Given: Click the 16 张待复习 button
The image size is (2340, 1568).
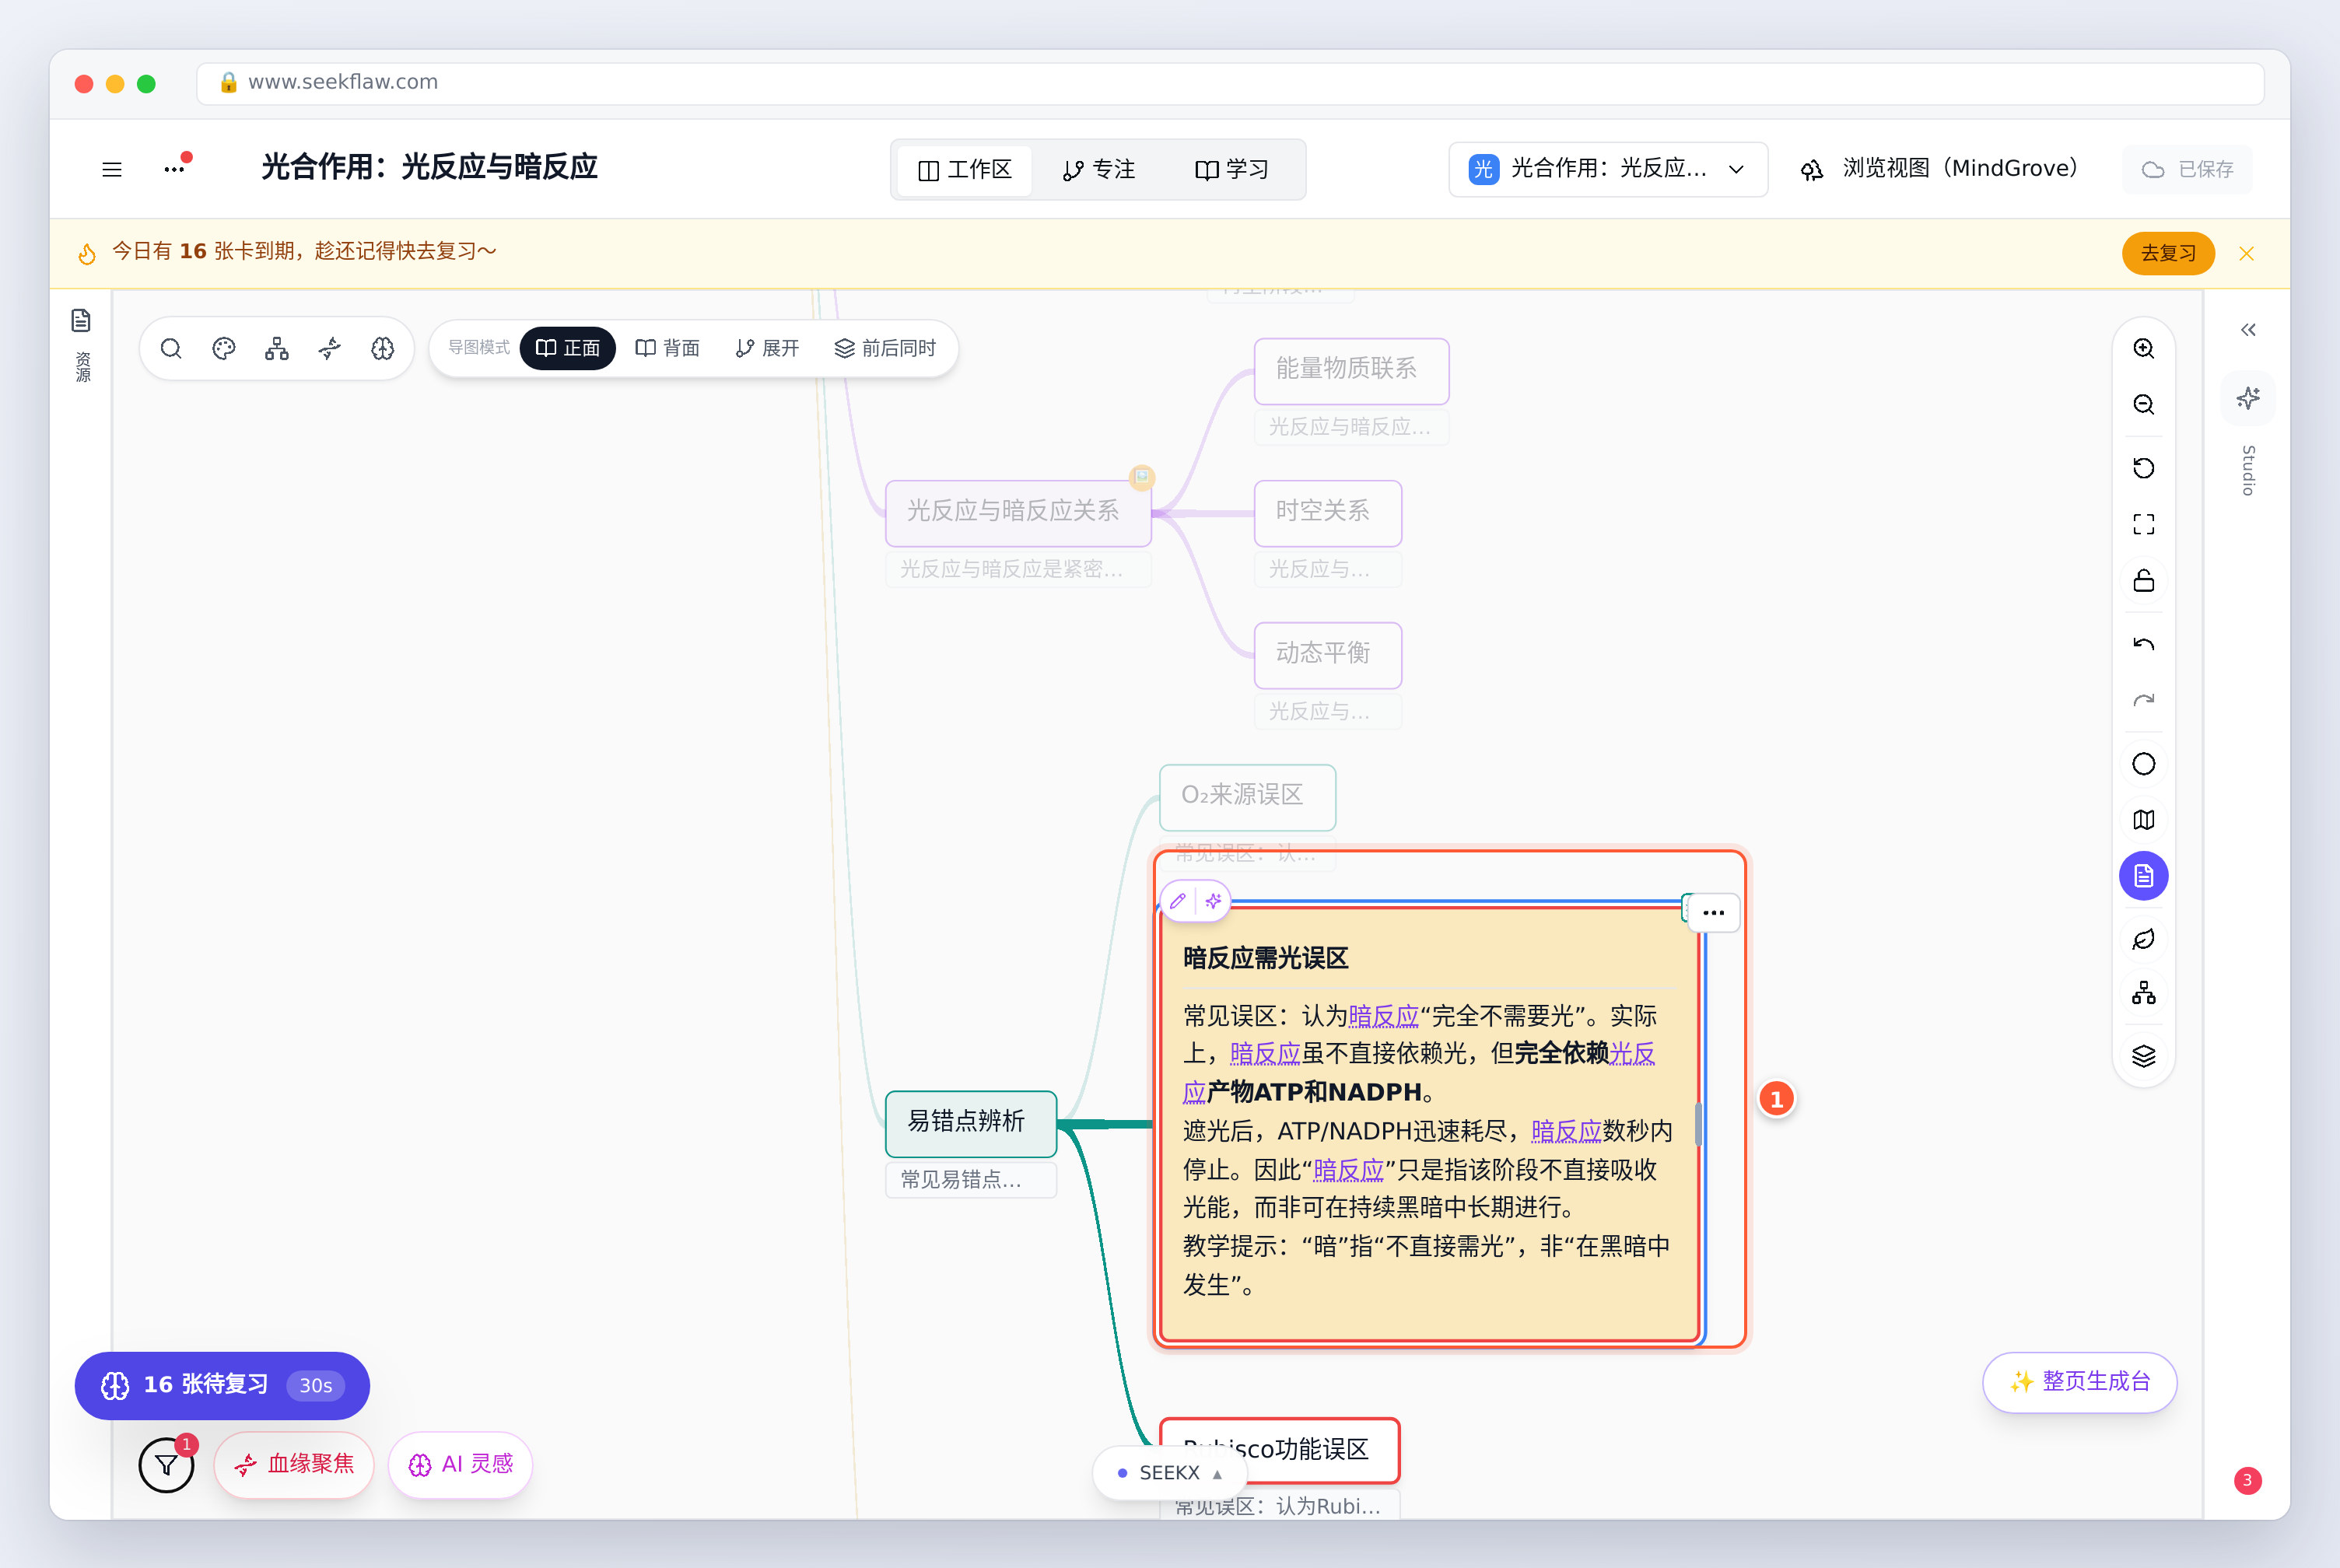Looking at the screenshot, I should click(222, 1385).
